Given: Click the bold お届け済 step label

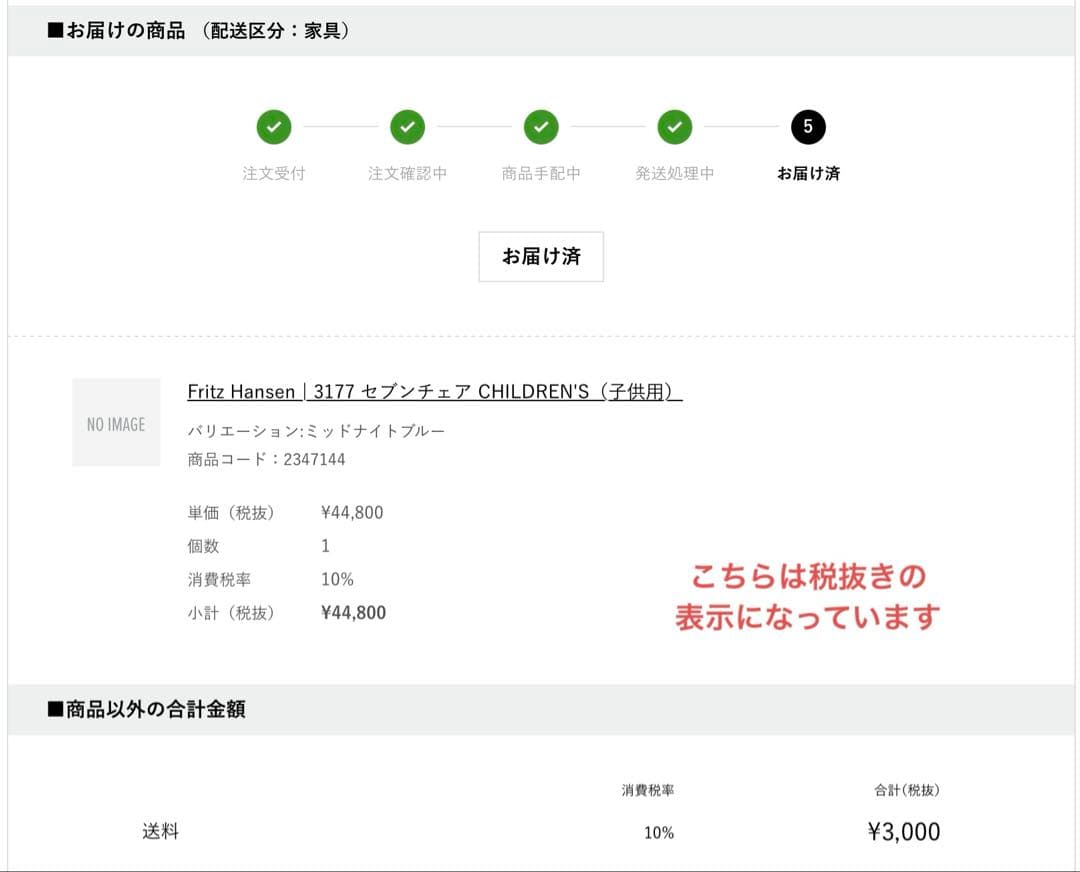Looking at the screenshot, I should coord(808,173).
